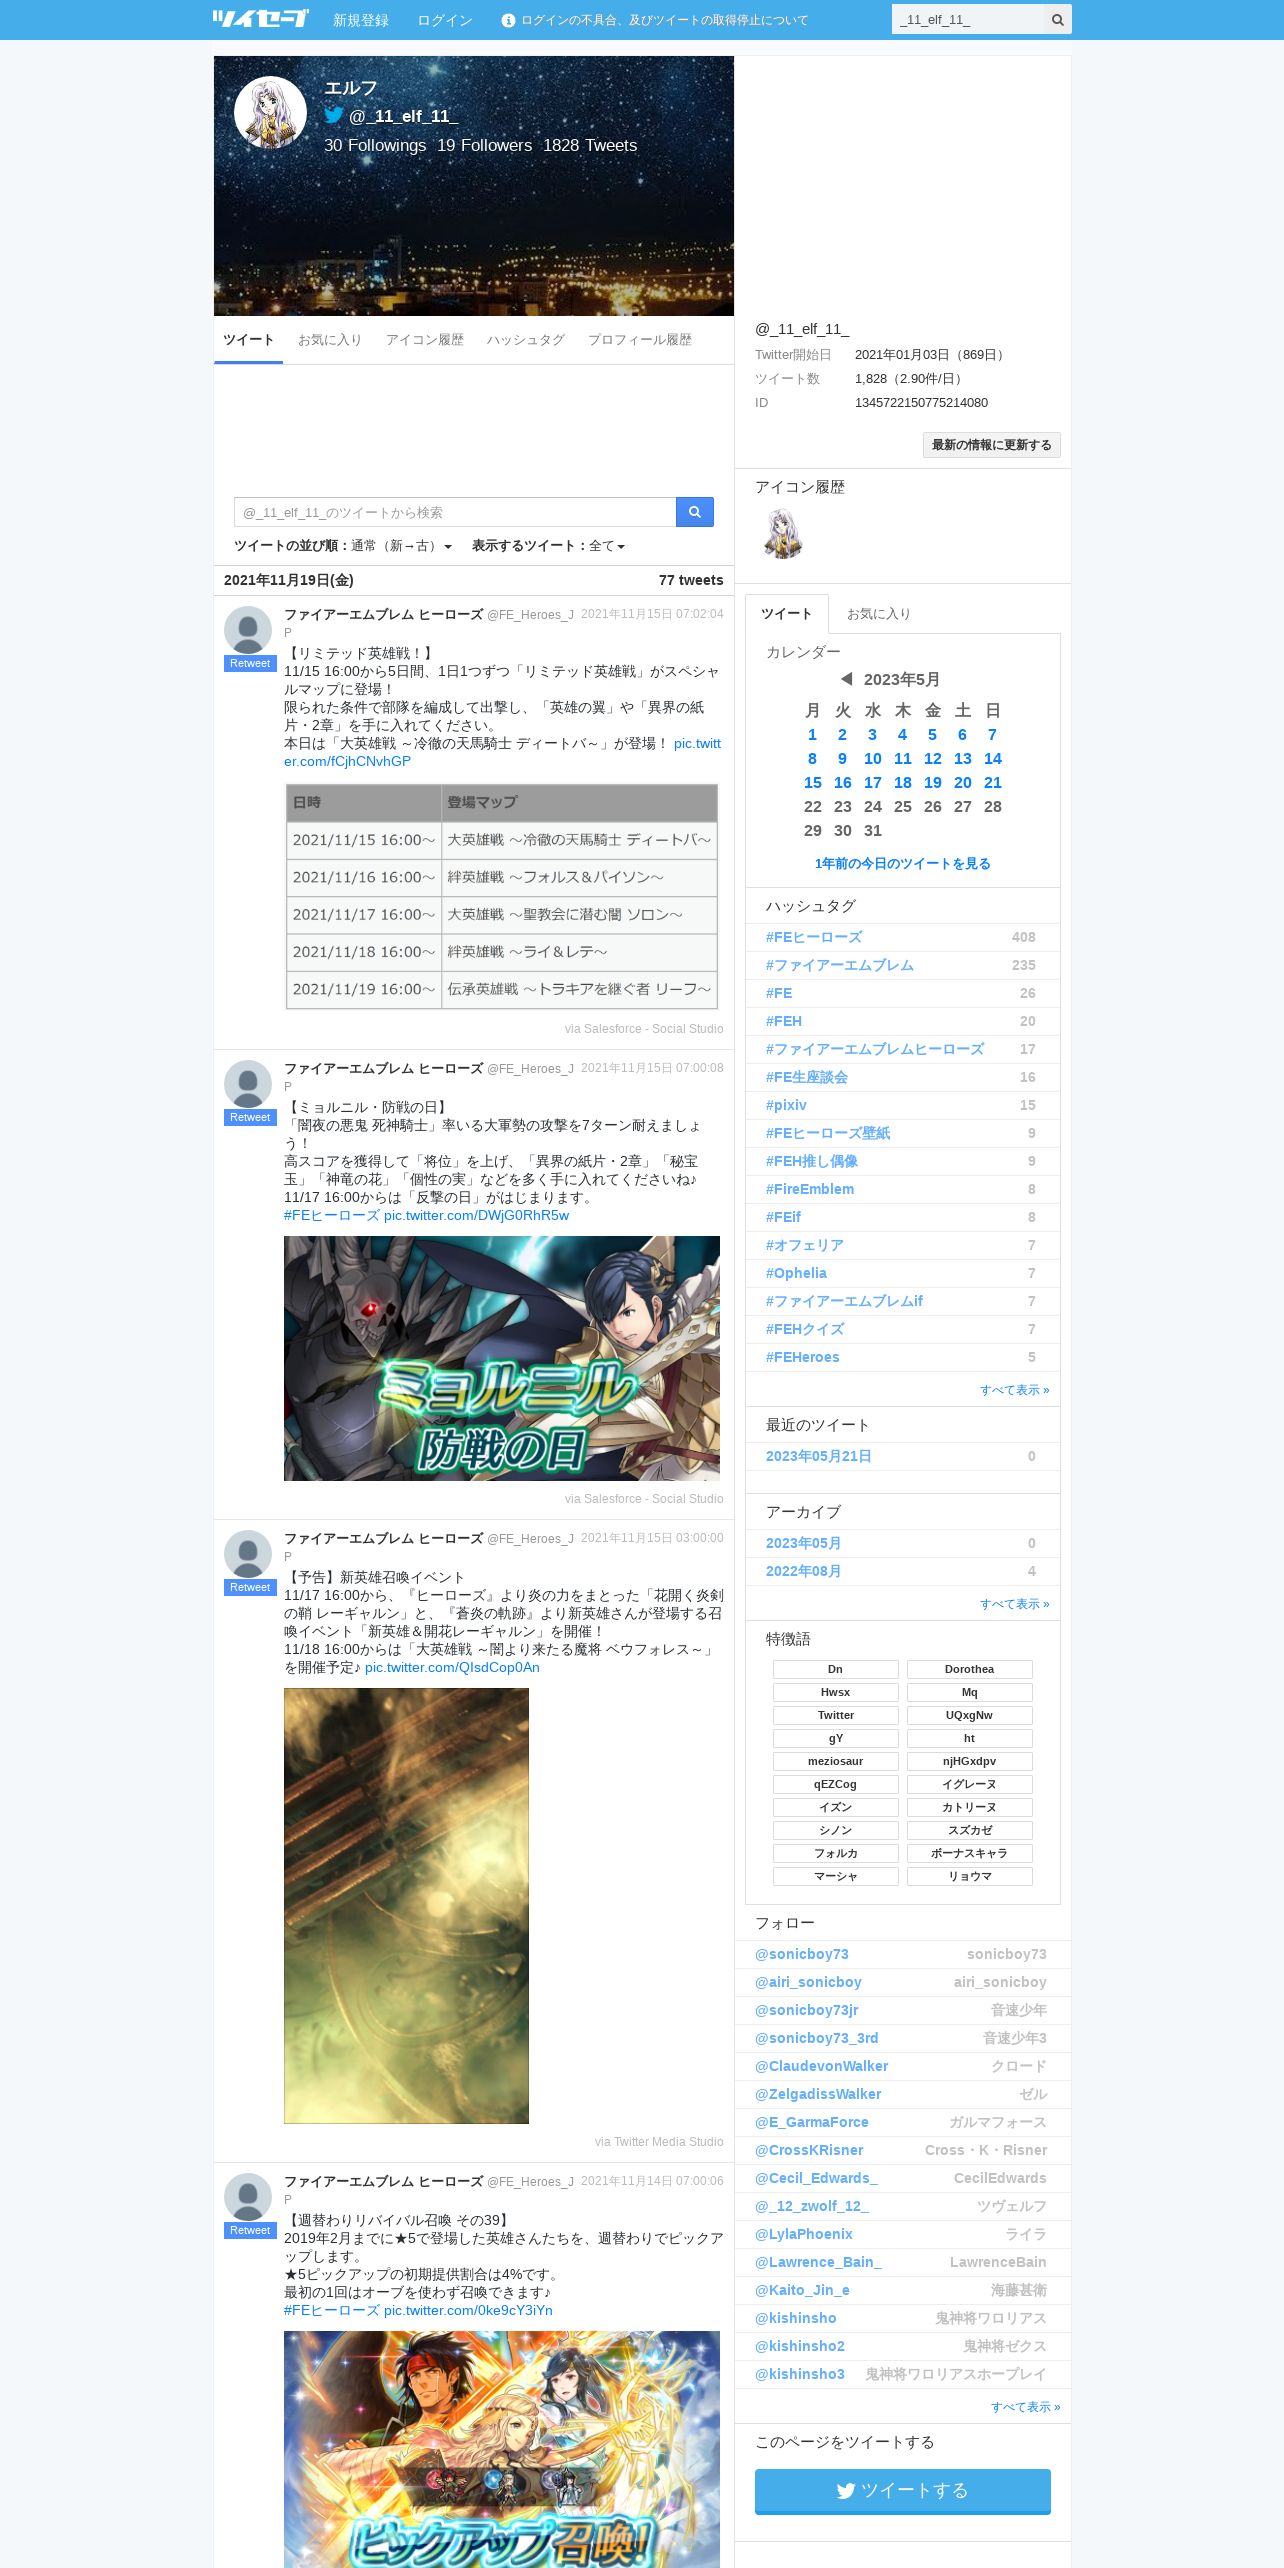Image resolution: width=1284 pixels, height=2568 pixels.
Task: Click ログイン in header
Action: 444,20
